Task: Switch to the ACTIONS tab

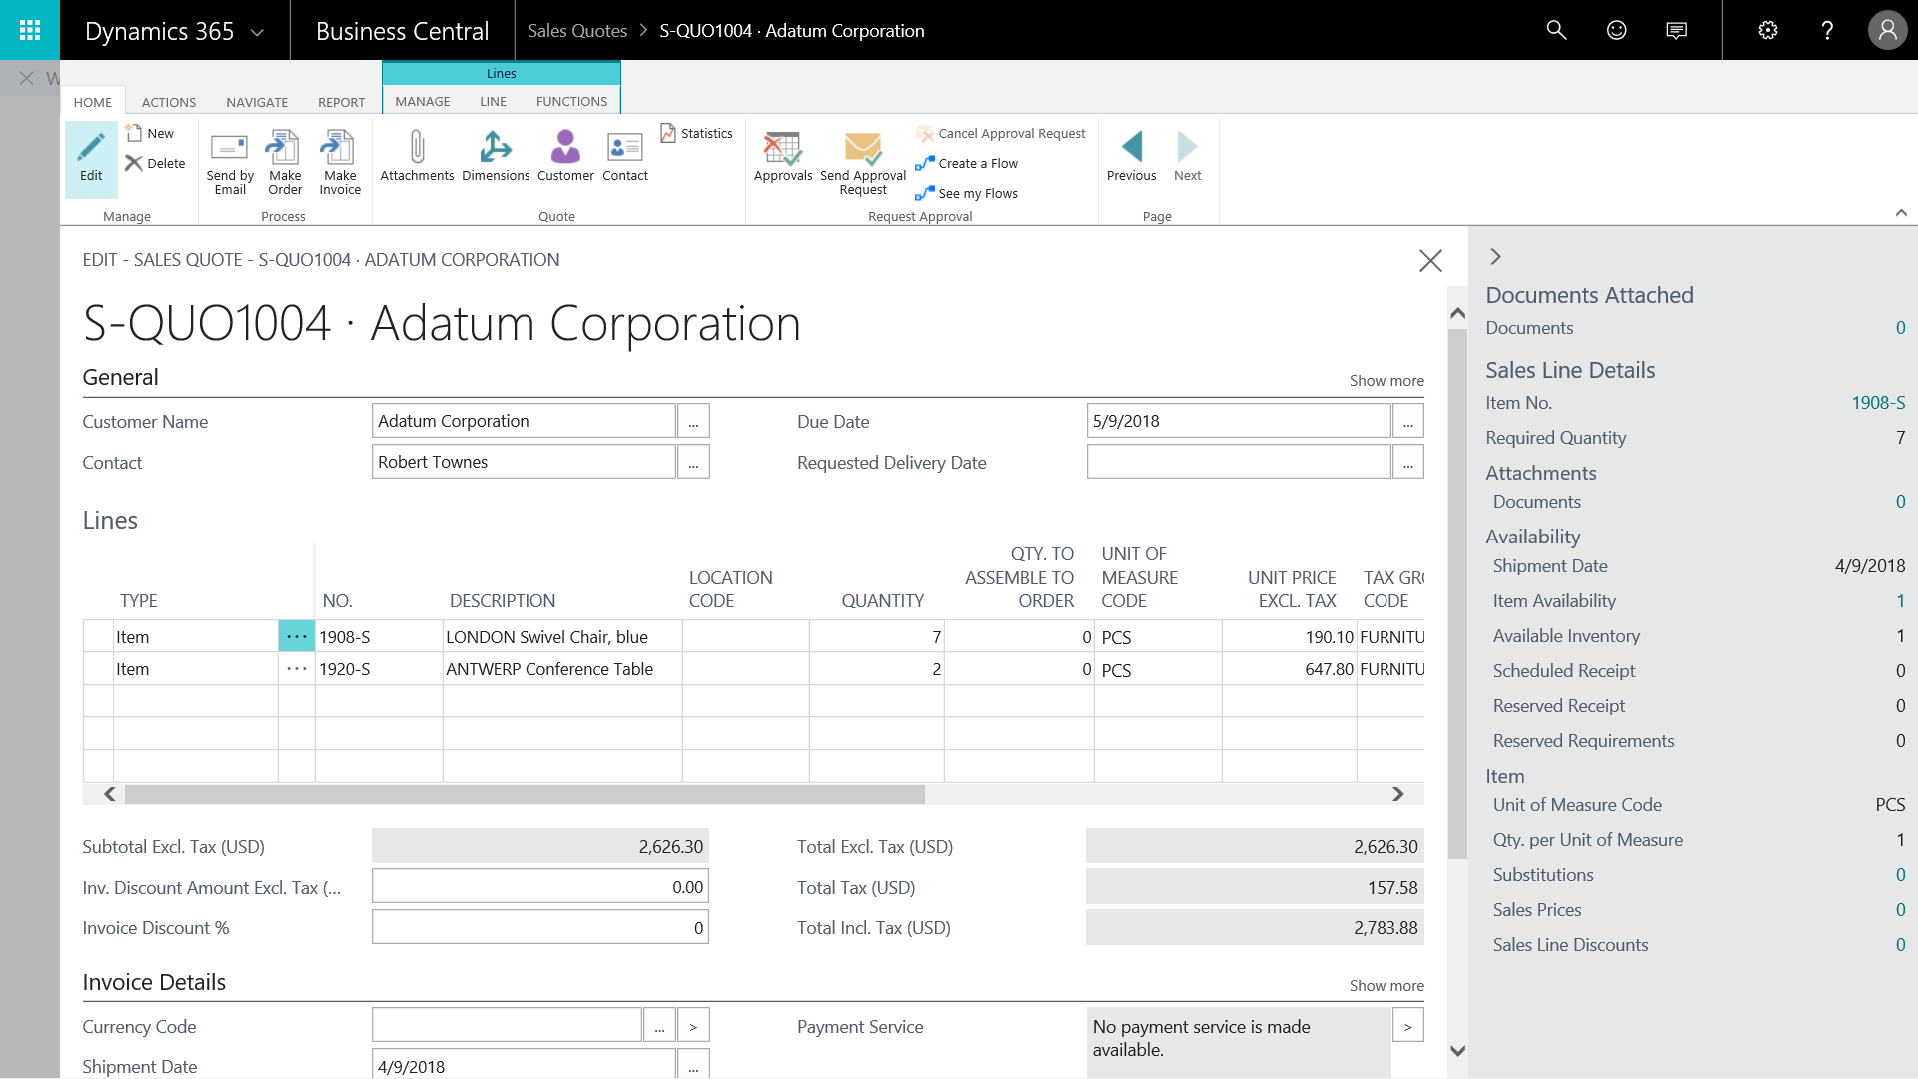Action: tap(169, 102)
